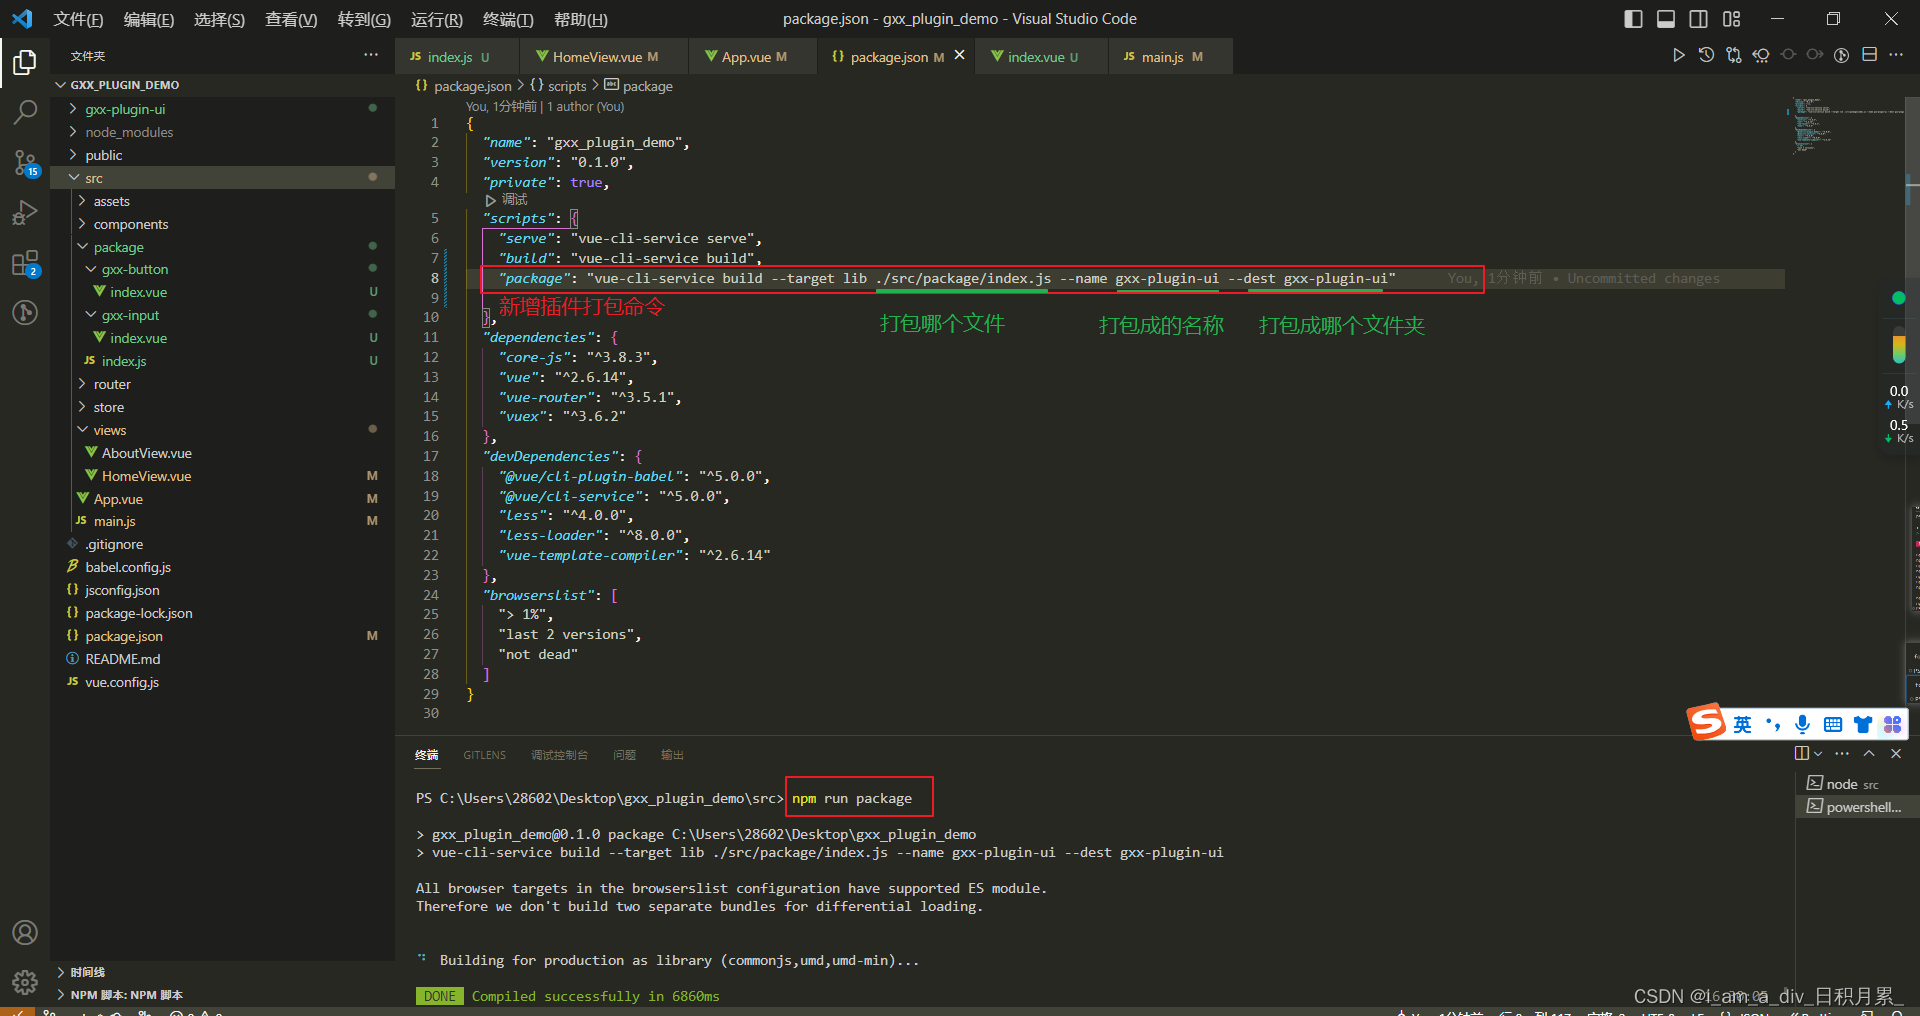This screenshot has width=1920, height=1016.
Task: Close the package.json editor tab
Action: 959,55
